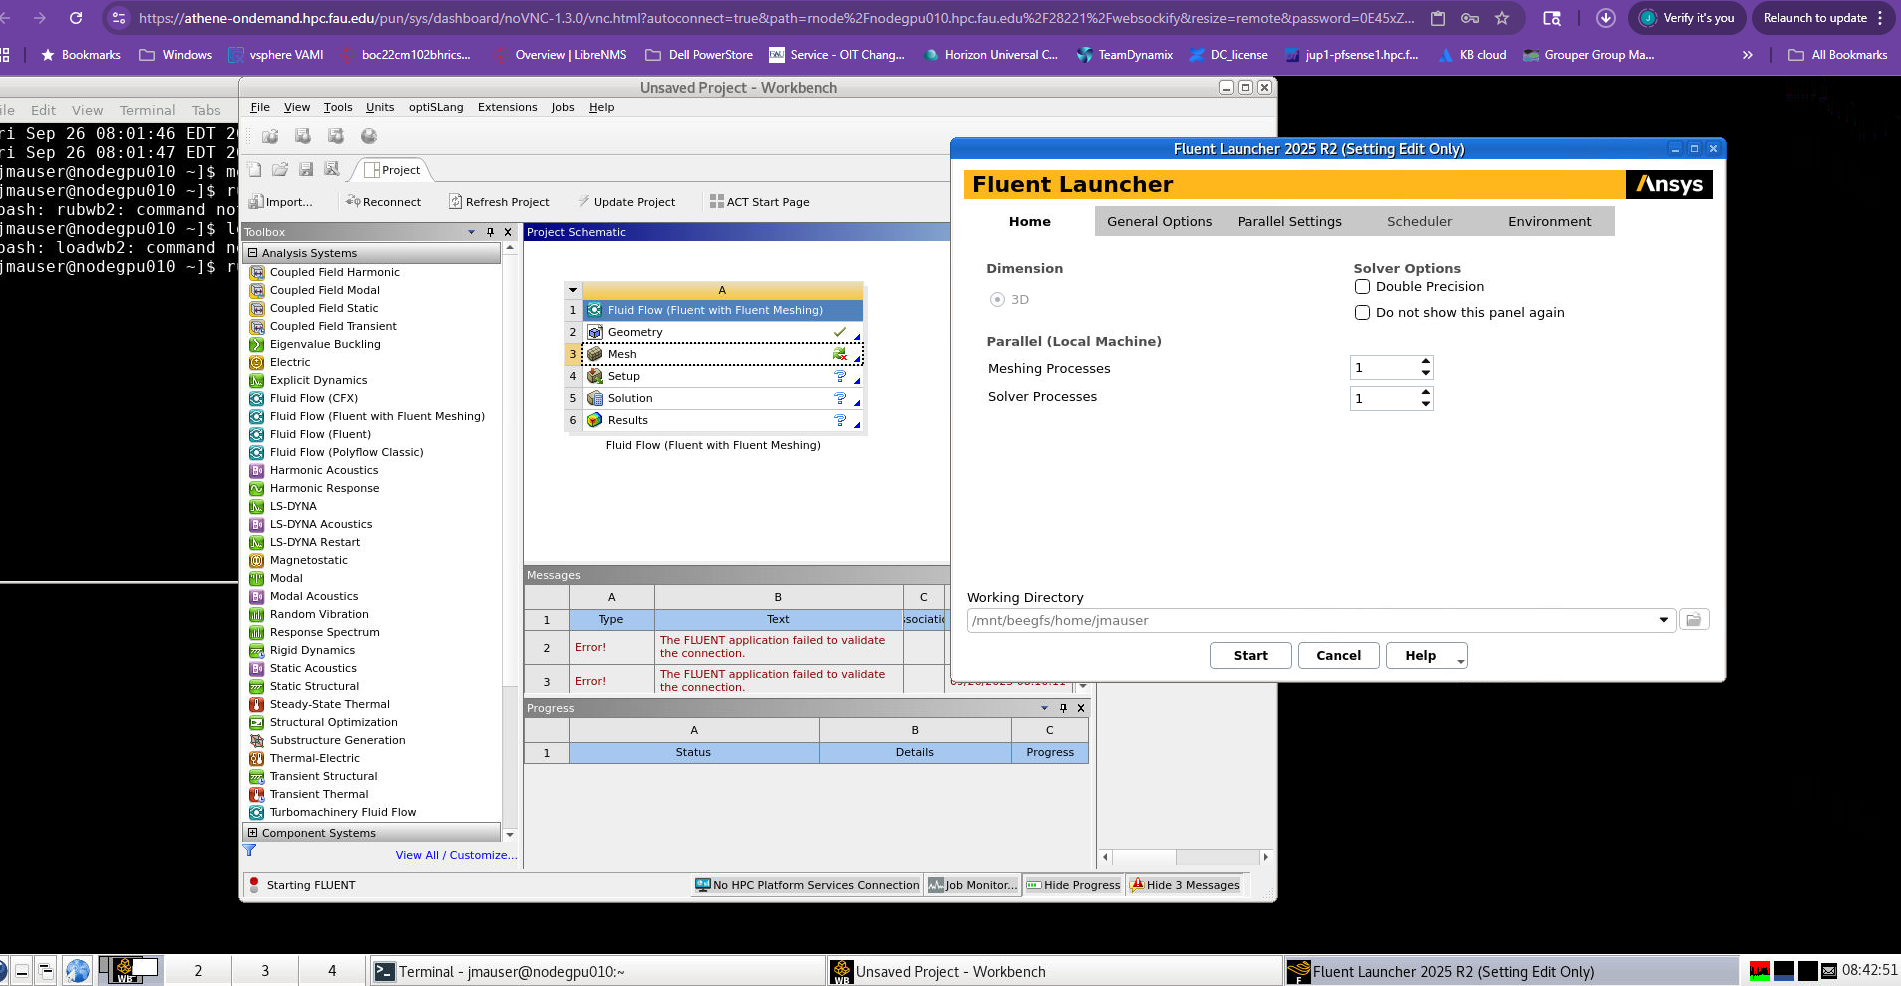
Task: Pin the Toolbox panel with pushpin
Action: pos(490,232)
